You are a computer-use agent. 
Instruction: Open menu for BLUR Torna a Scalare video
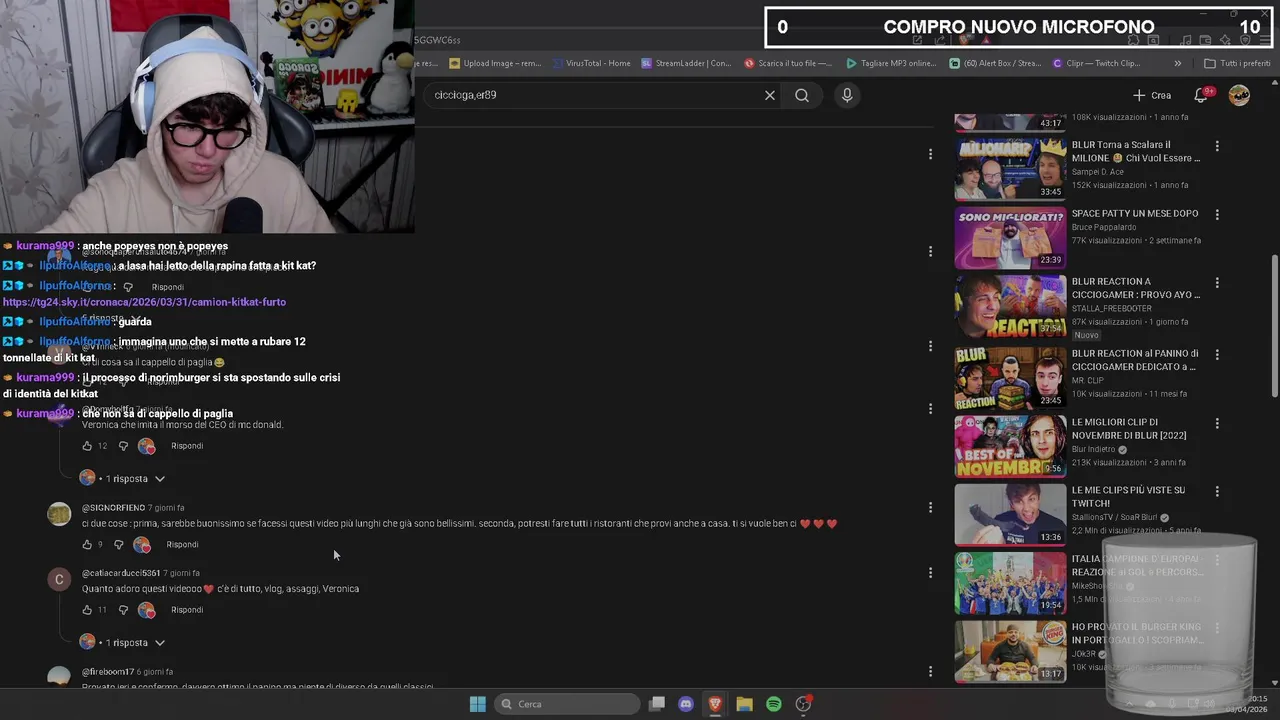pyautogui.click(x=1217, y=146)
